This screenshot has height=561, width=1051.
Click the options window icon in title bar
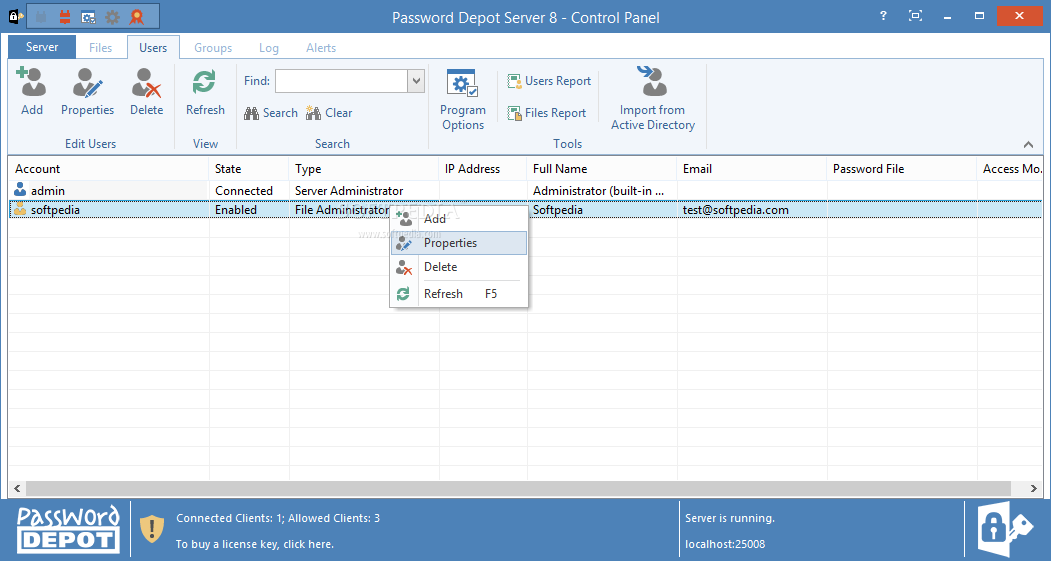pos(88,17)
